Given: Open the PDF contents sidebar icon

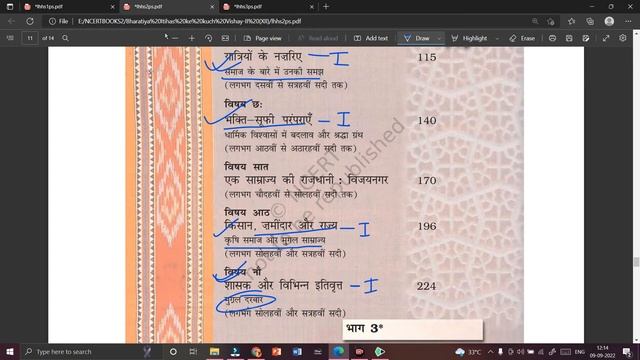Looking at the screenshot, I should point(10,38).
